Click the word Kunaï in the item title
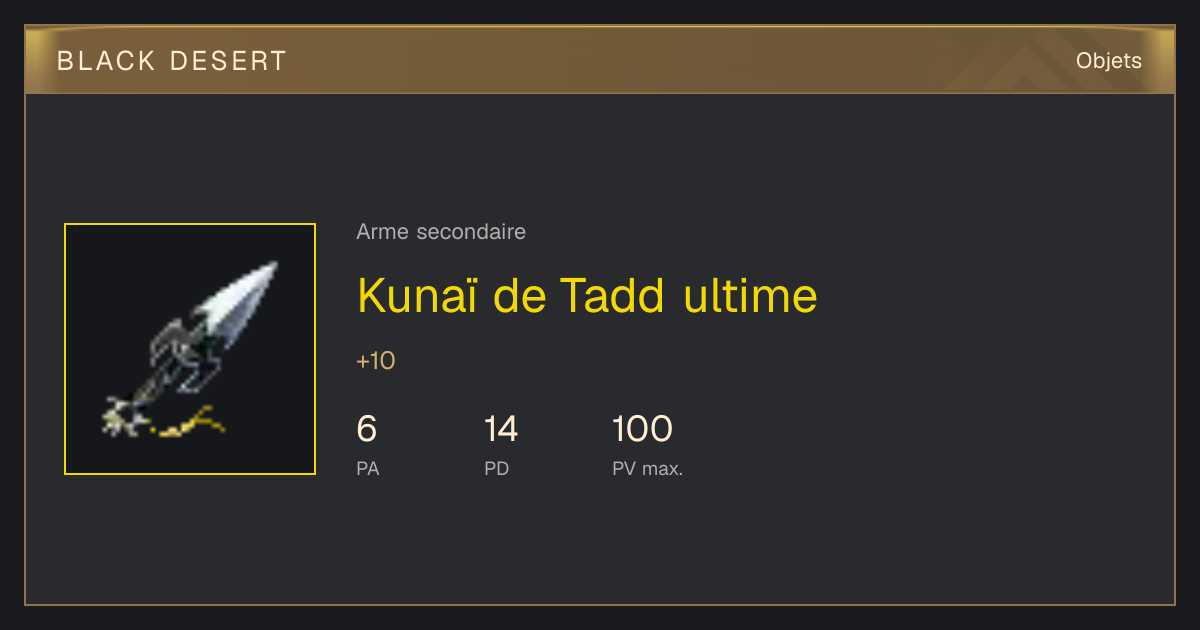 click(416, 295)
